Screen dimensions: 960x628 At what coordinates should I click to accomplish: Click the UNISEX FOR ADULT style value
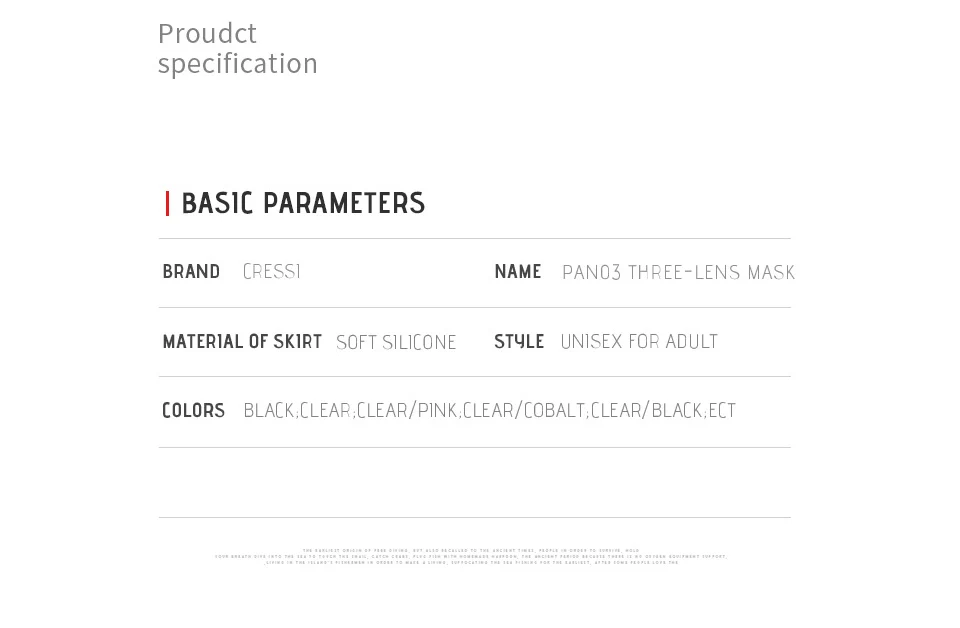click(639, 342)
